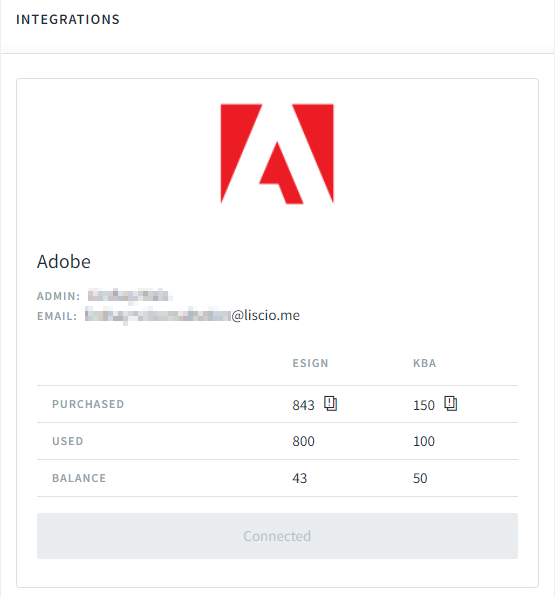Click the liscio.me email address
This screenshot has width=555, height=597.
click(x=192, y=316)
